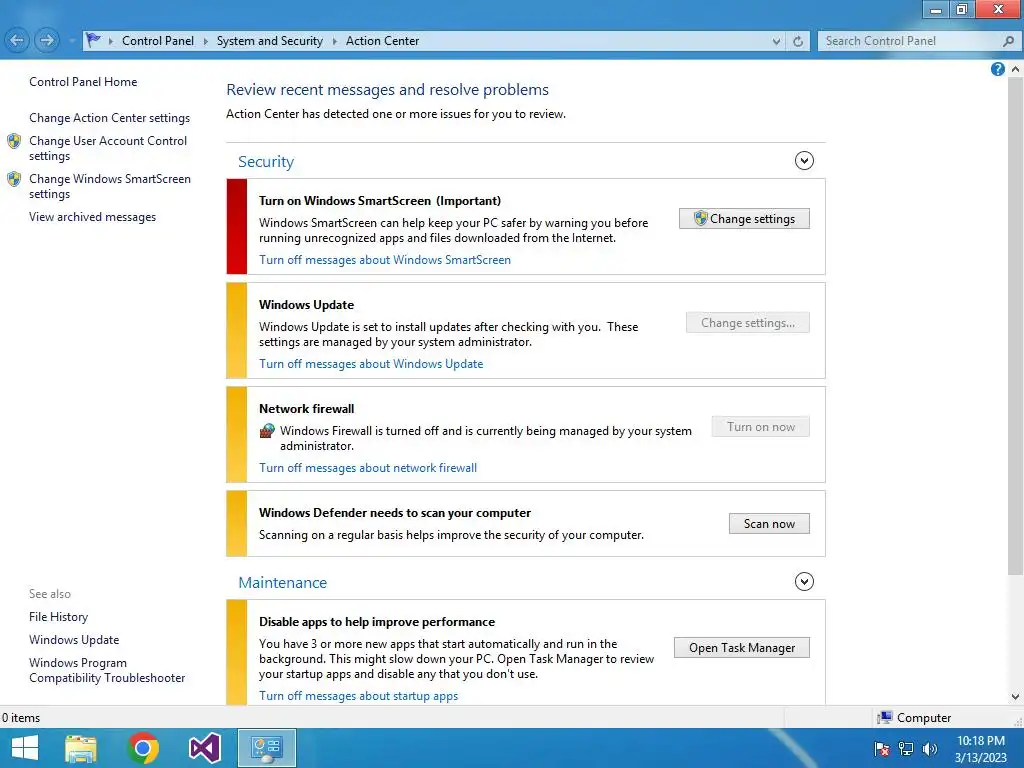The height and width of the screenshot is (768, 1024).
Task: Click 'Review recent messages and resolve problems' heading
Action: (x=387, y=89)
